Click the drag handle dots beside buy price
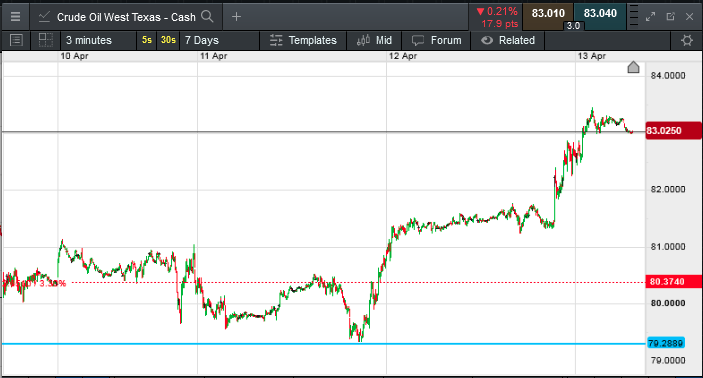This screenshot has width=703, height=378. click(633, 17)
